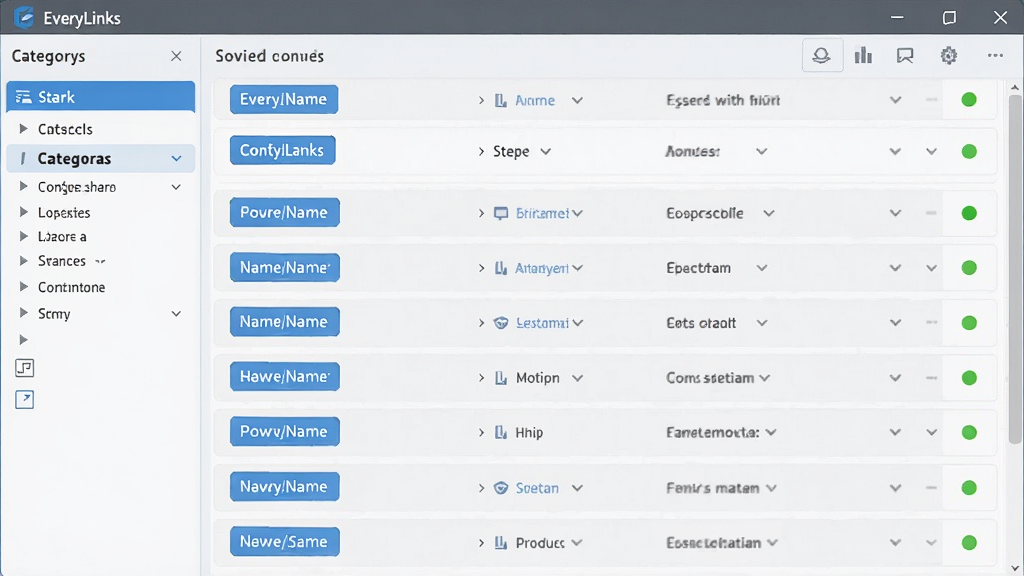Click the arrow box icon below music note
The height and width of the screenshot is (576, 1024).
click(25, 399)
